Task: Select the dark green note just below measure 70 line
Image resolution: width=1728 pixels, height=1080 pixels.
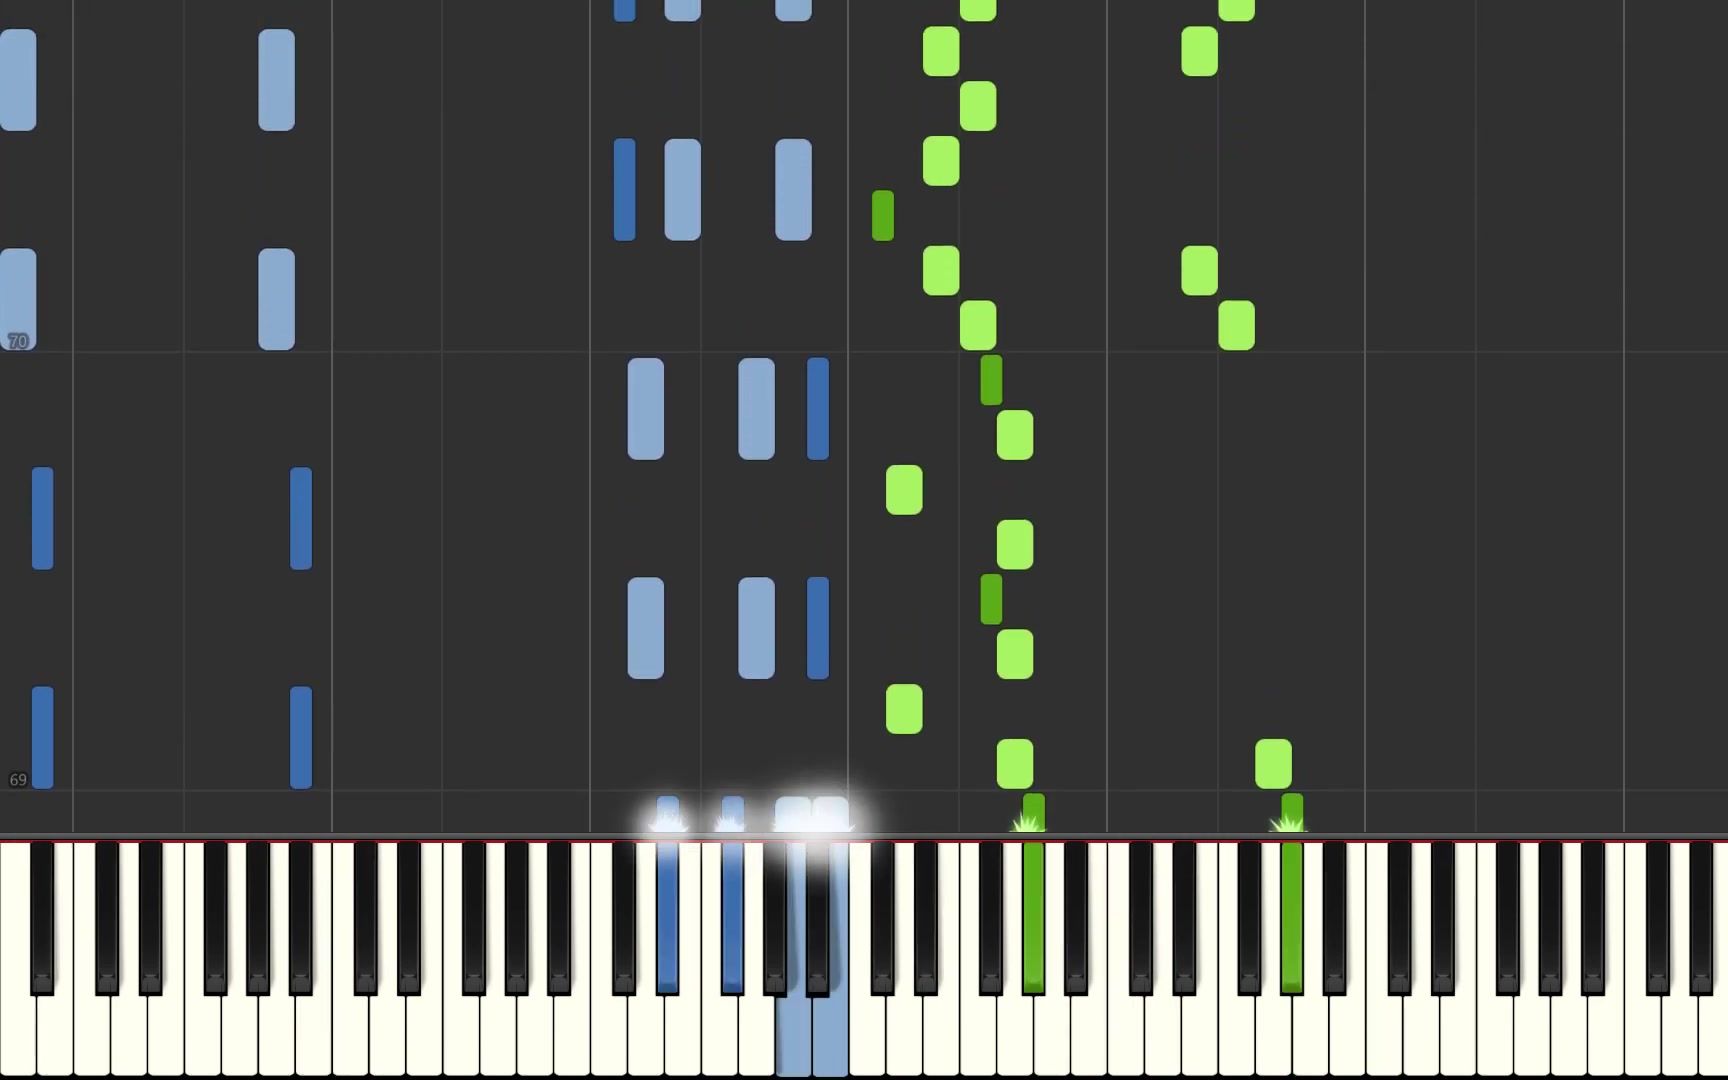Action: tap(991, 380)
